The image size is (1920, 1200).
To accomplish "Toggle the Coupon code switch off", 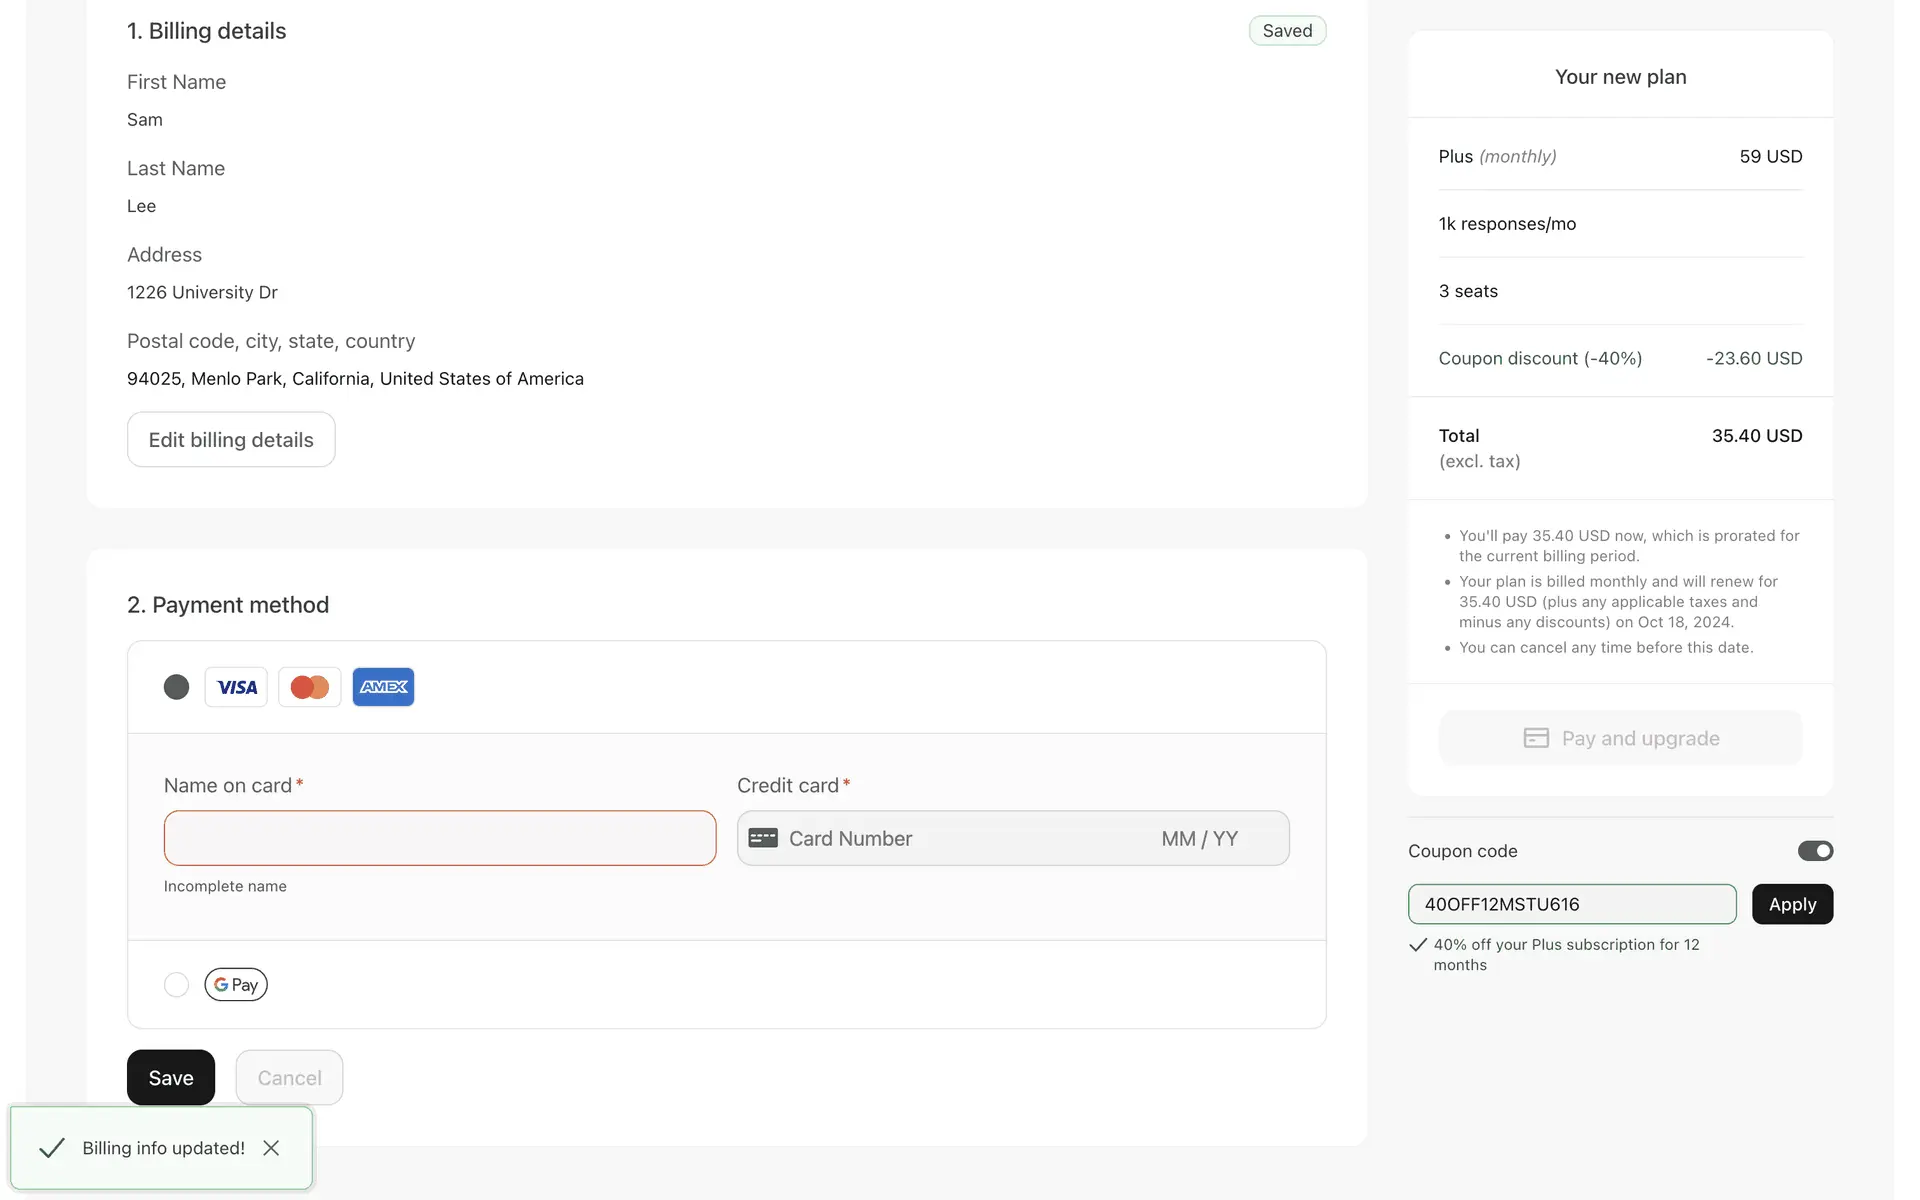I will [x=1815, y=851].
